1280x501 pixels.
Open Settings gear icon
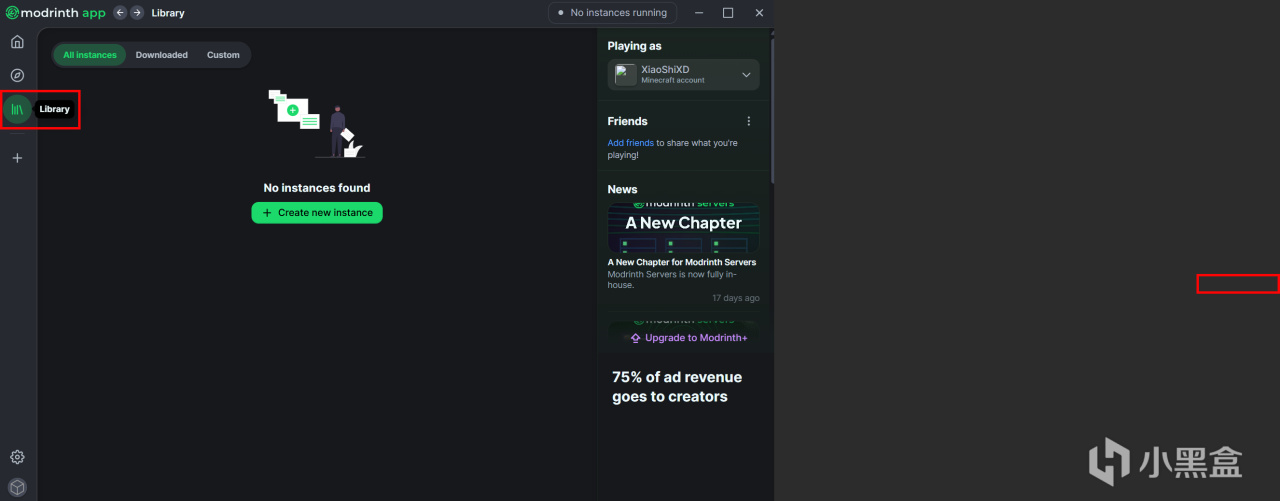point(17,457)
